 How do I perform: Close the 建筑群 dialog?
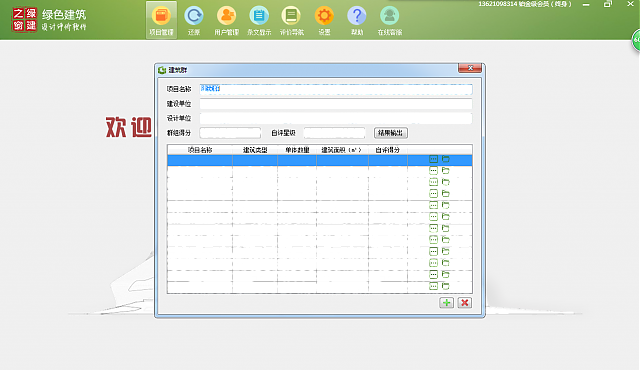click(470, 68)
